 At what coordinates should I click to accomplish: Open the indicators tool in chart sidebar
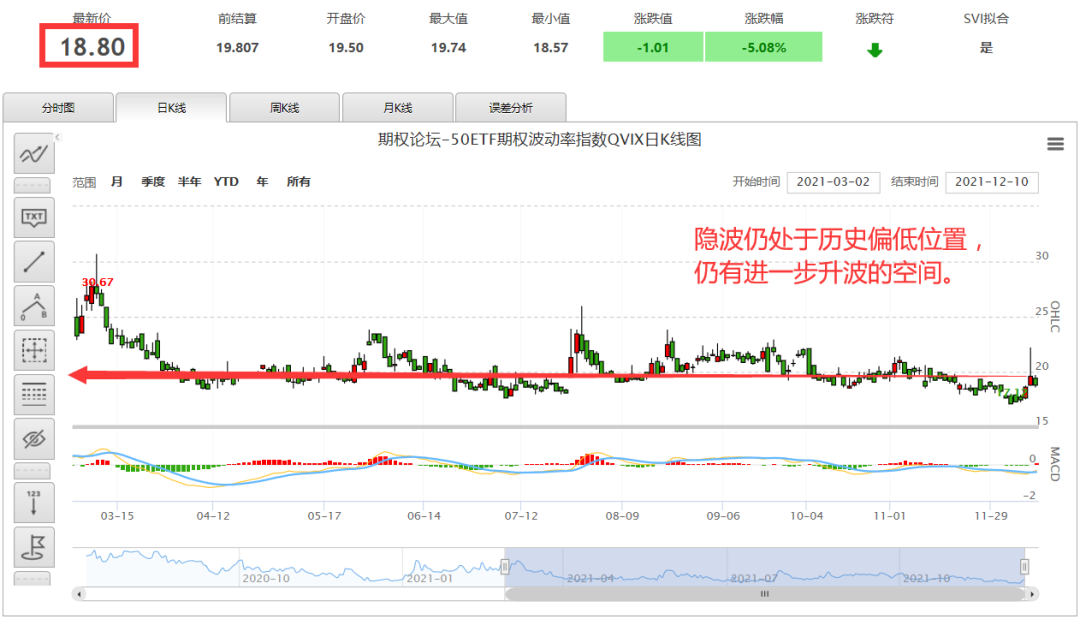[x=34, y=155]
